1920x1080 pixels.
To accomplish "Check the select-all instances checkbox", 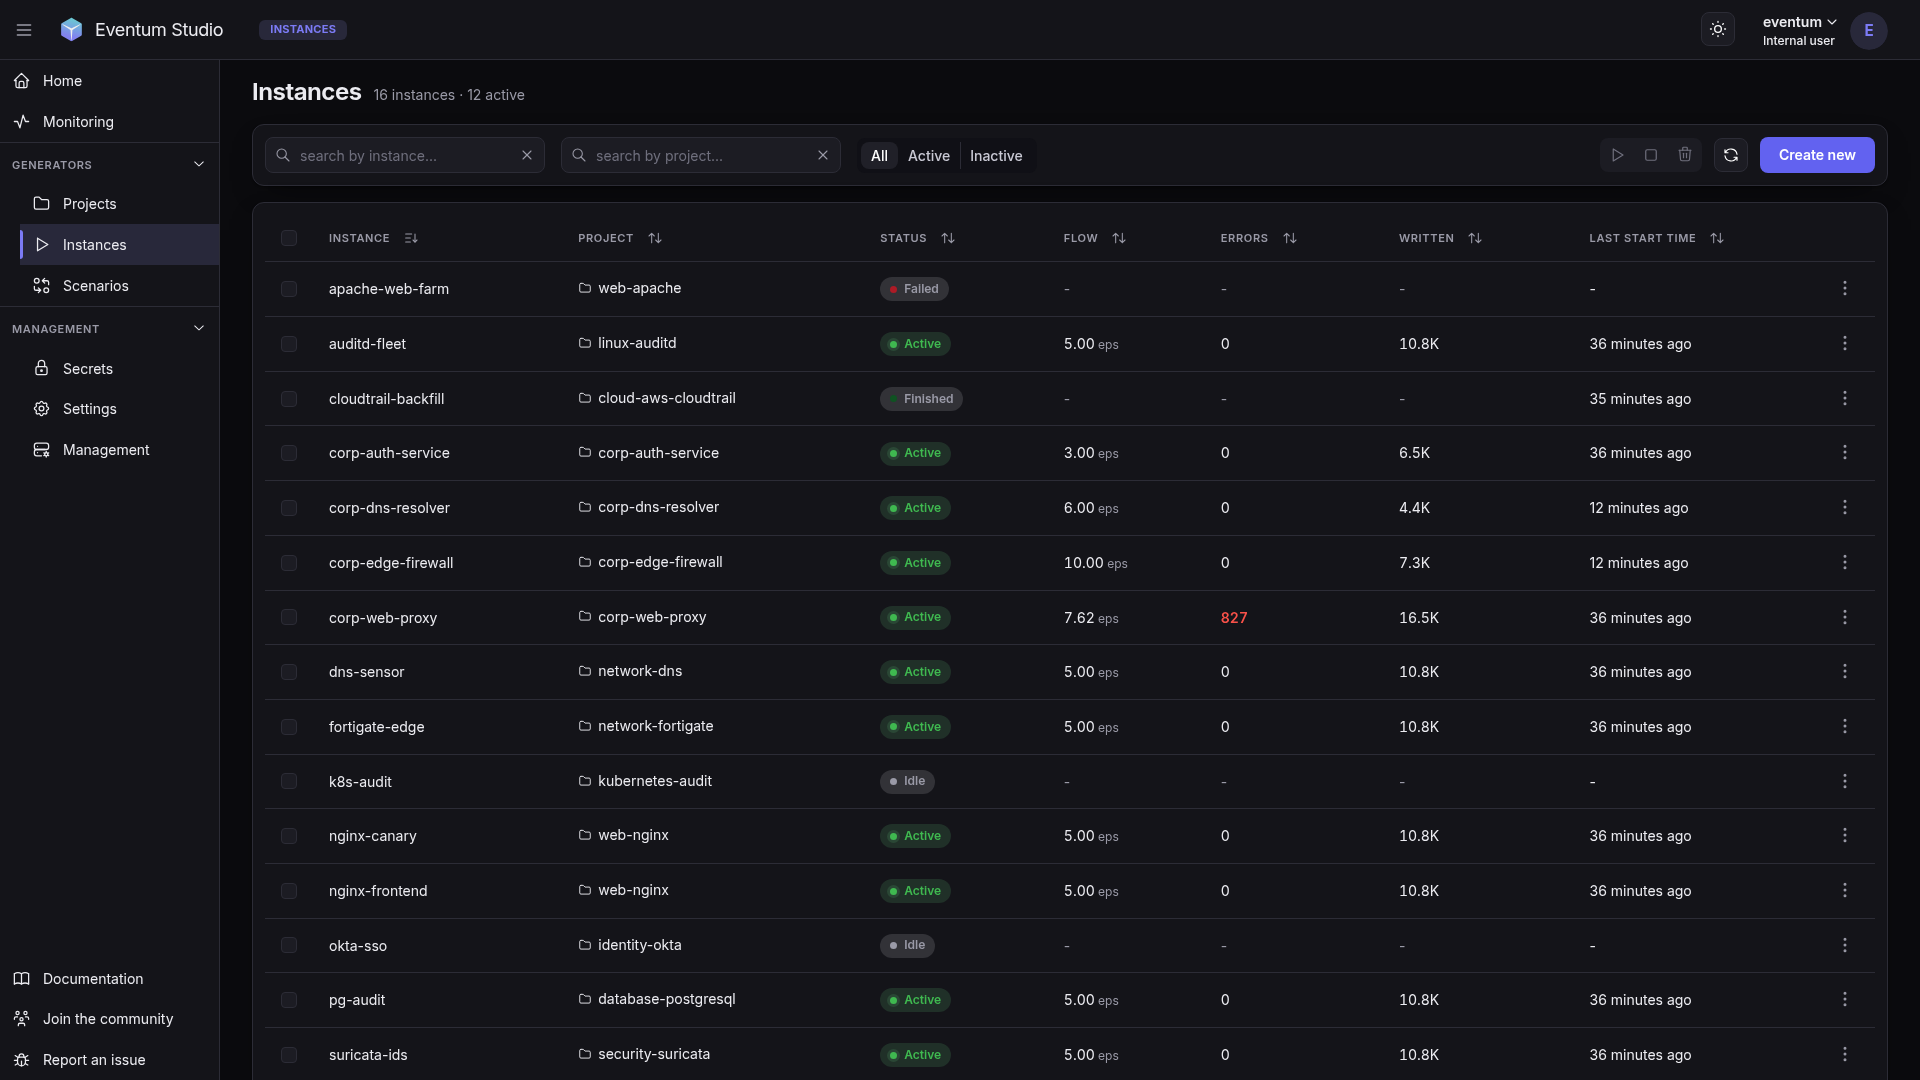I will click(x=289, y=238).
